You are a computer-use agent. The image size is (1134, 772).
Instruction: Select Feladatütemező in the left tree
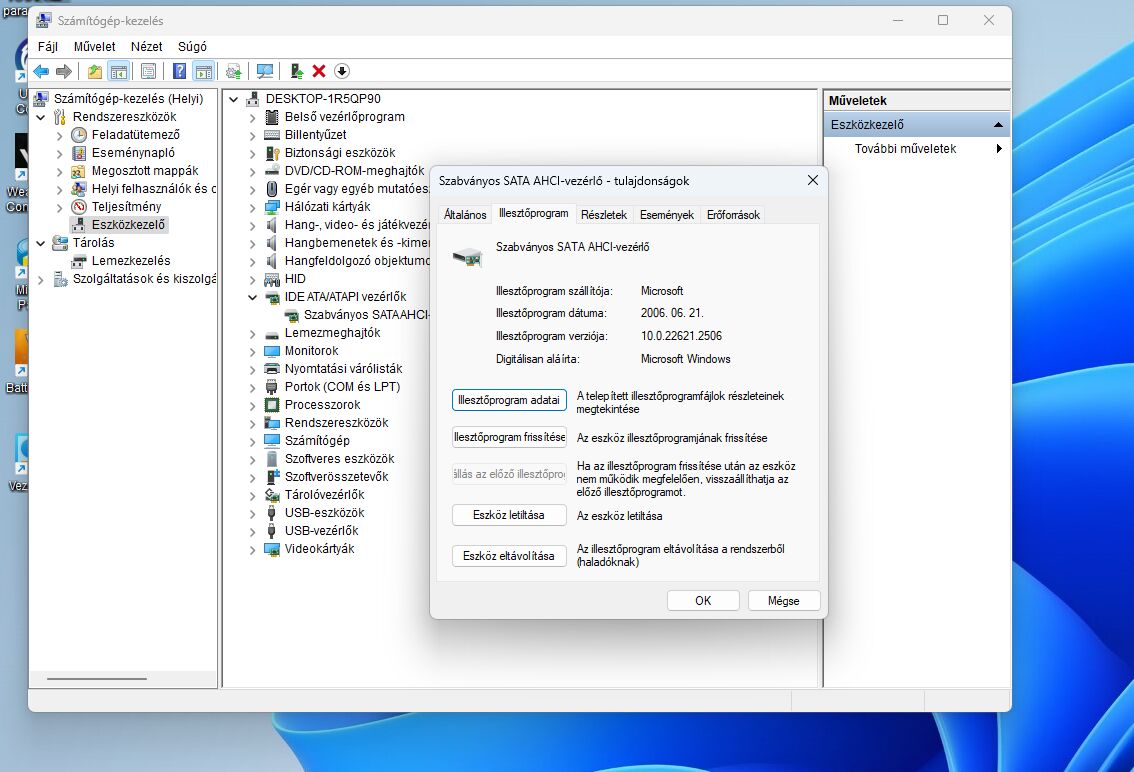135,135
